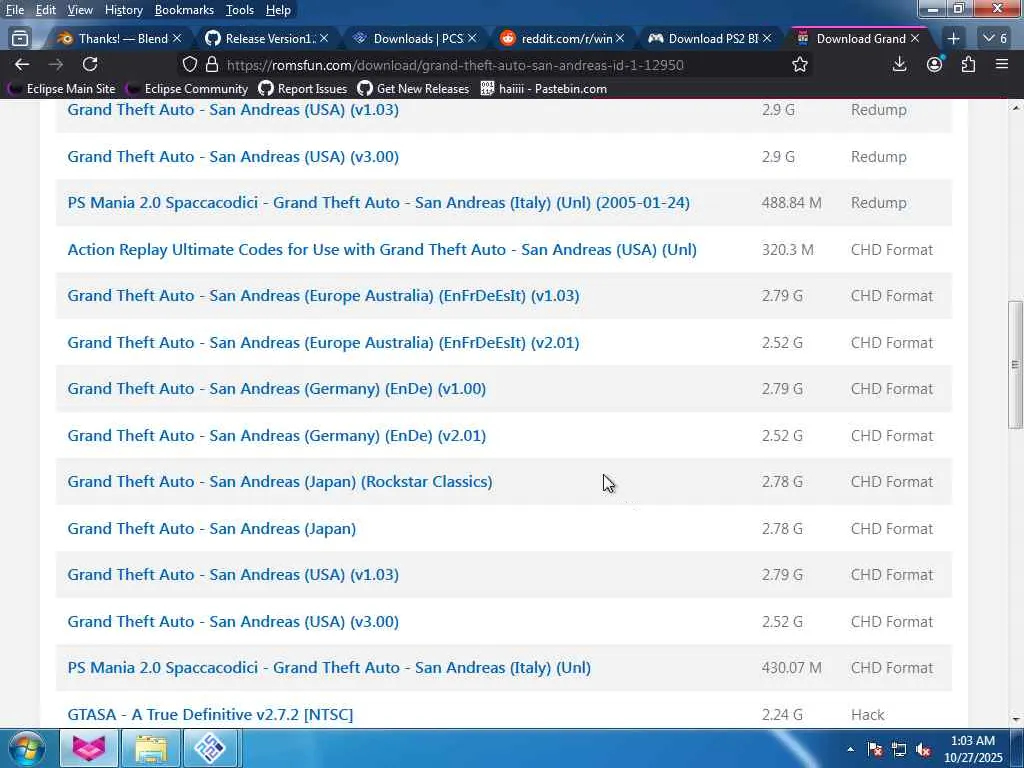The height and width of the screenshot is (768, 1024).
Task: Open the File menu
Action: (14, 10)
